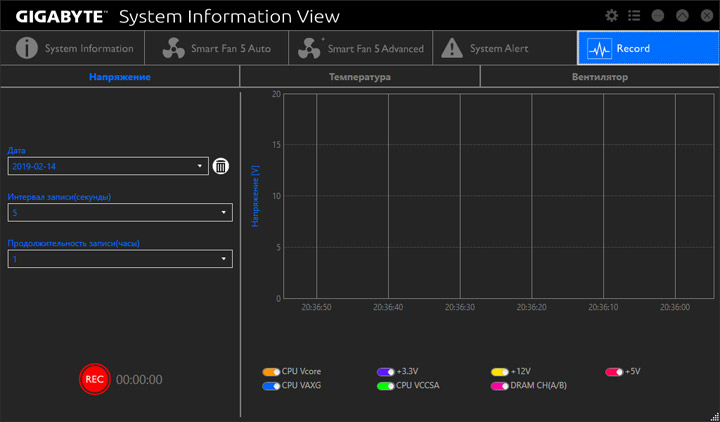The height and width of the screenshot is (422, 720).
Task: Click the Напряжение [V] axis title
Action: [x=256, y=196]
